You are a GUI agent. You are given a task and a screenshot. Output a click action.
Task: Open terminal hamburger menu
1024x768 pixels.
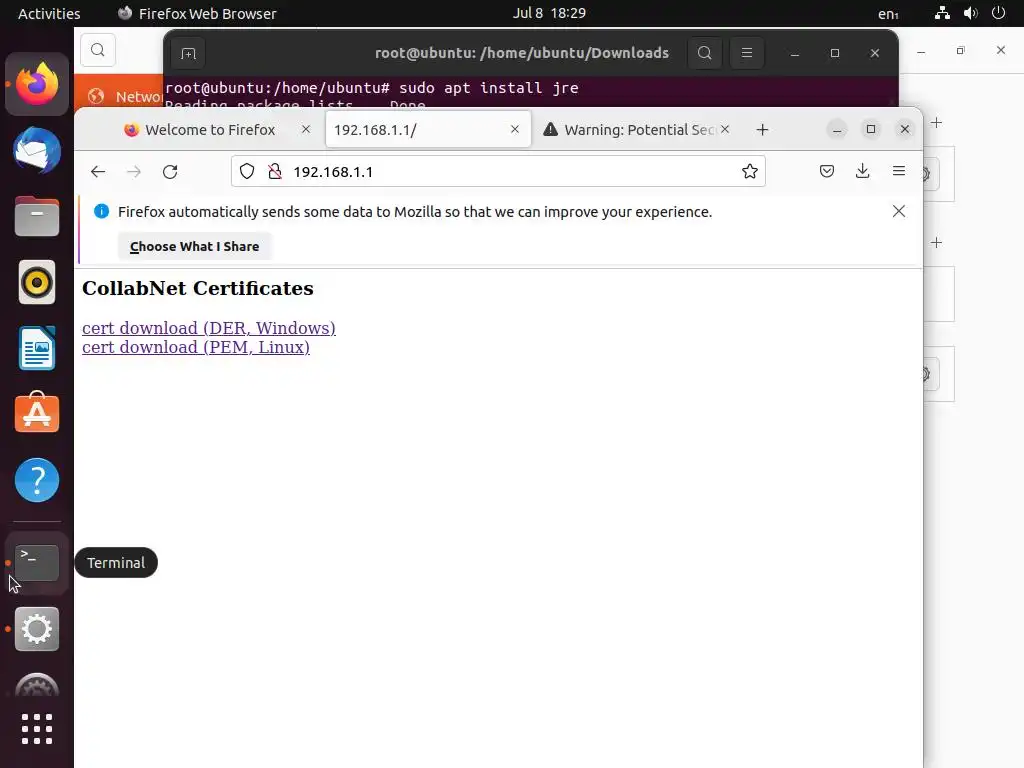[x=747, y=53]
